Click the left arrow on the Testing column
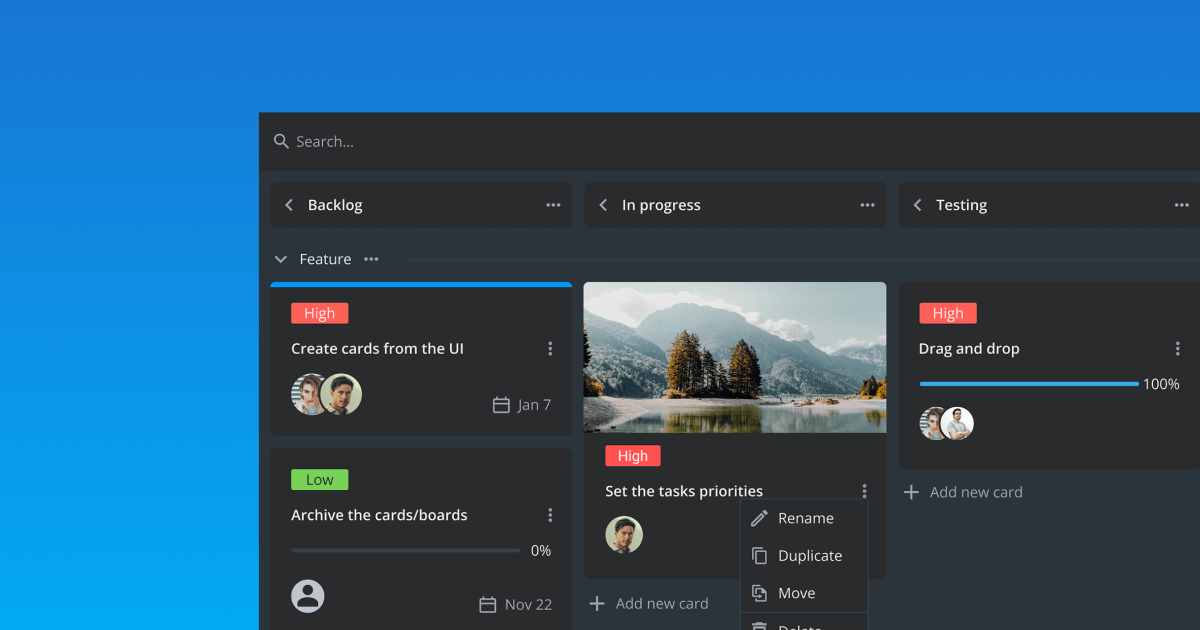Screen dimensions: 1200x630 click(917, 204)
